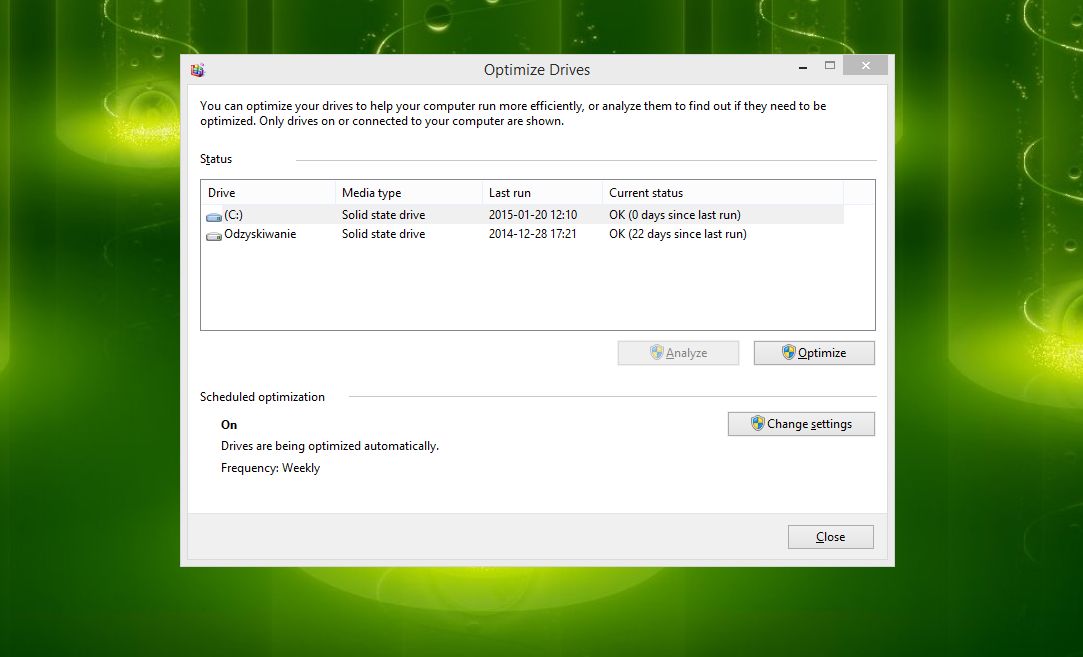The width and height of the screenshot is (1083, 657).
Task: Select the (C:) drive name text
Action: click(233, 215)
